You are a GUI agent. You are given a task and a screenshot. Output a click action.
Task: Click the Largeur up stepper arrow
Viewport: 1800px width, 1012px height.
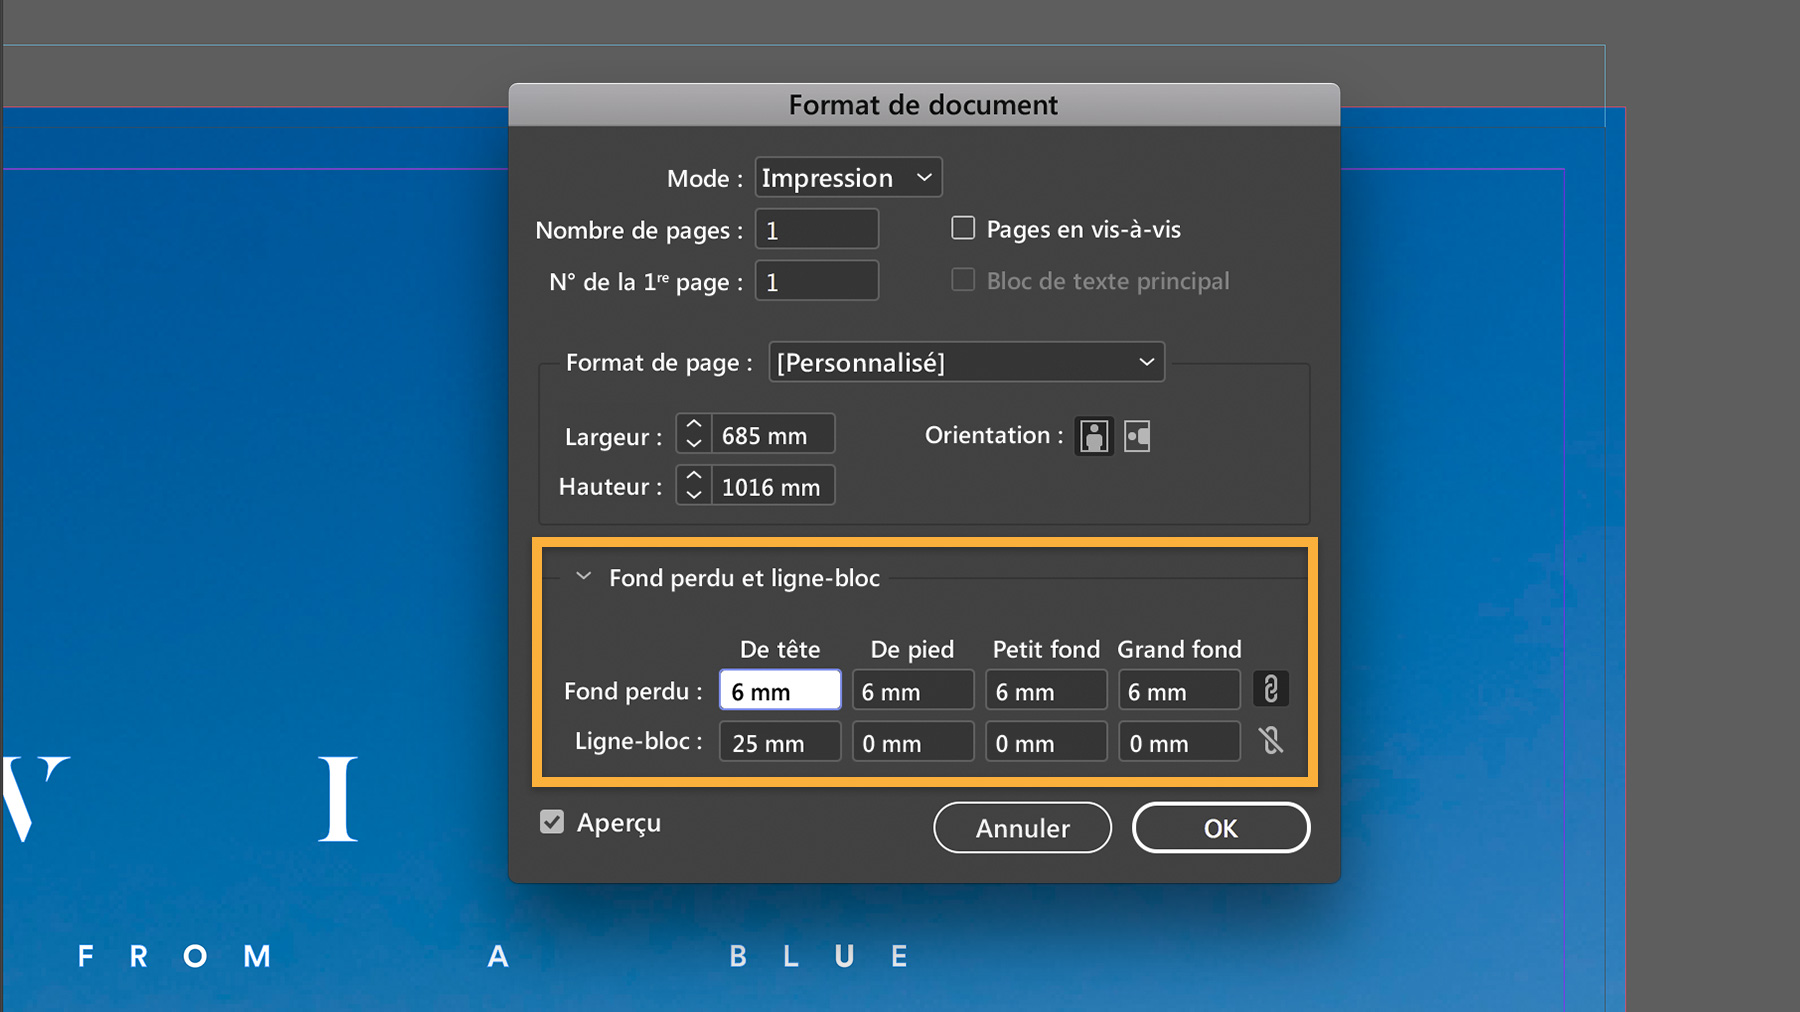click(693, 425)
